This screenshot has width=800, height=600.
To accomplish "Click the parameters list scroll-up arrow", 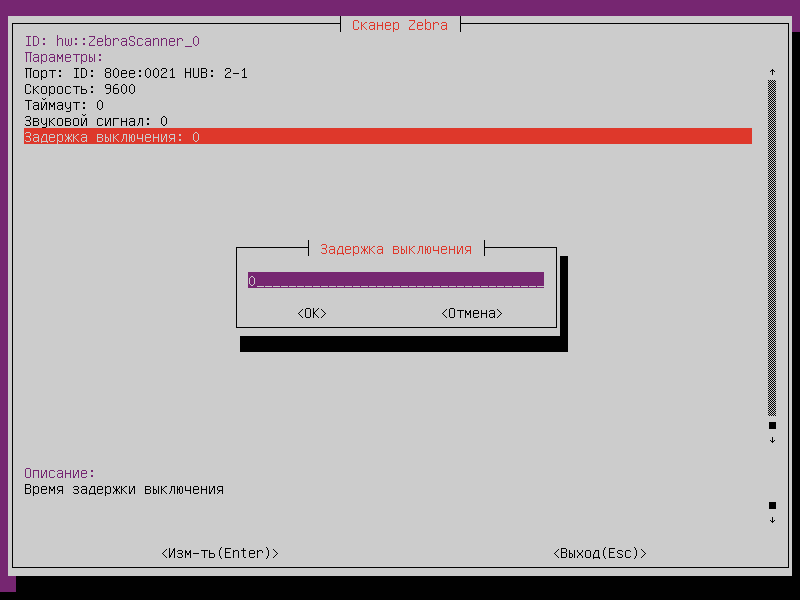I will (772, 73).
